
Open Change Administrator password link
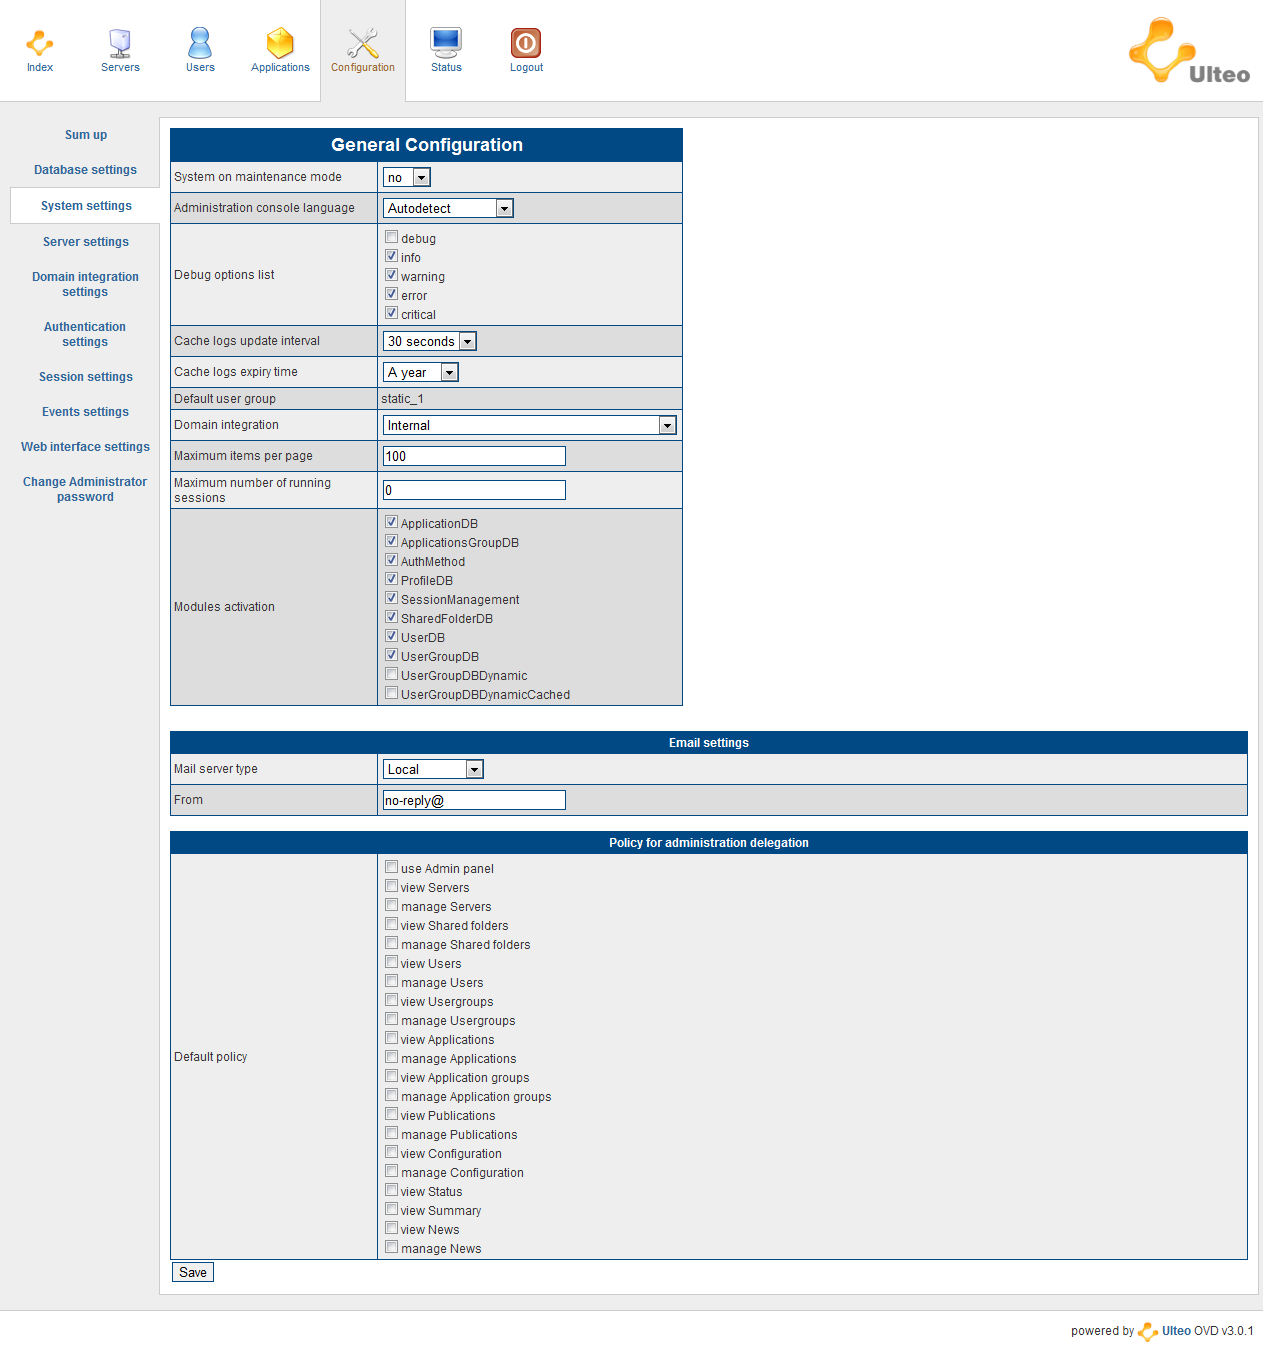point(85,489)
